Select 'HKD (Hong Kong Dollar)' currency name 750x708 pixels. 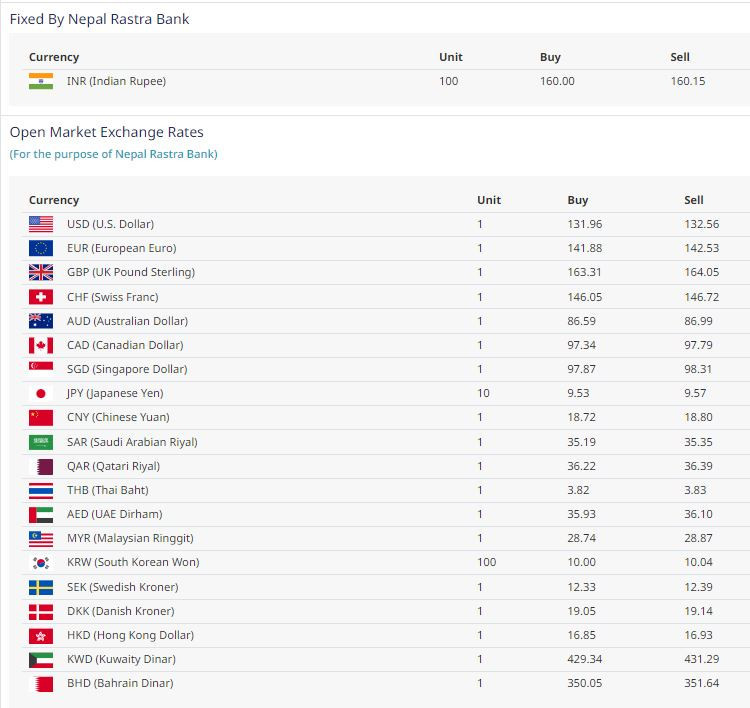coord(131,635)
